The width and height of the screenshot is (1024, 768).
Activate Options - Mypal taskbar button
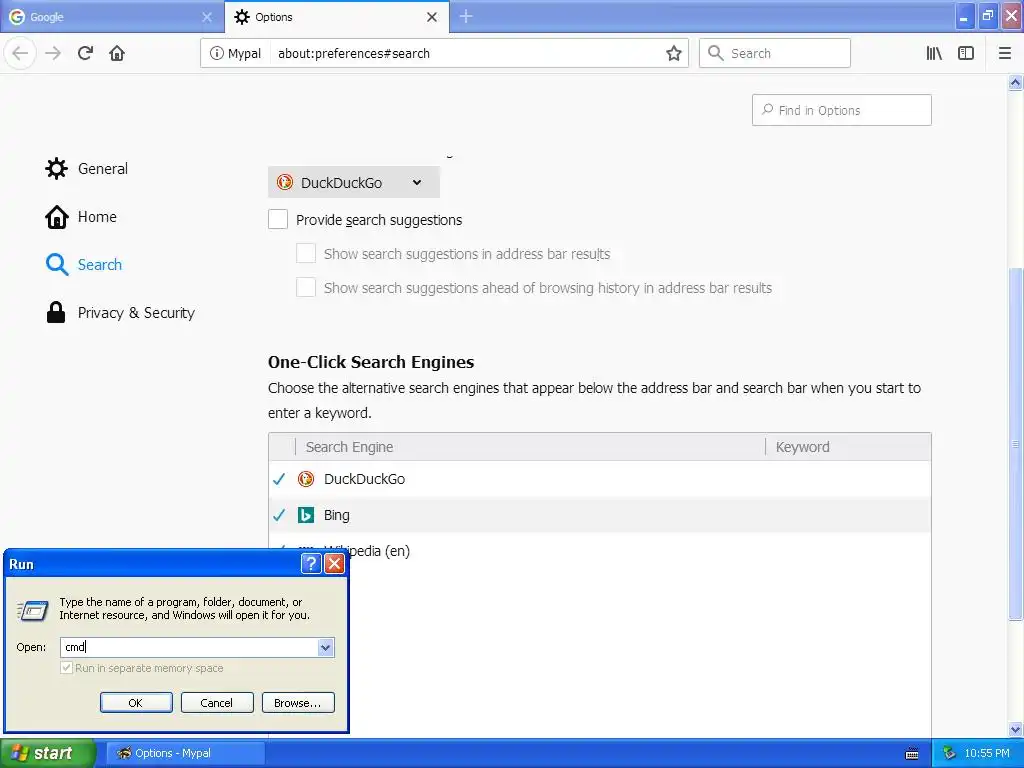pos(185,753)
